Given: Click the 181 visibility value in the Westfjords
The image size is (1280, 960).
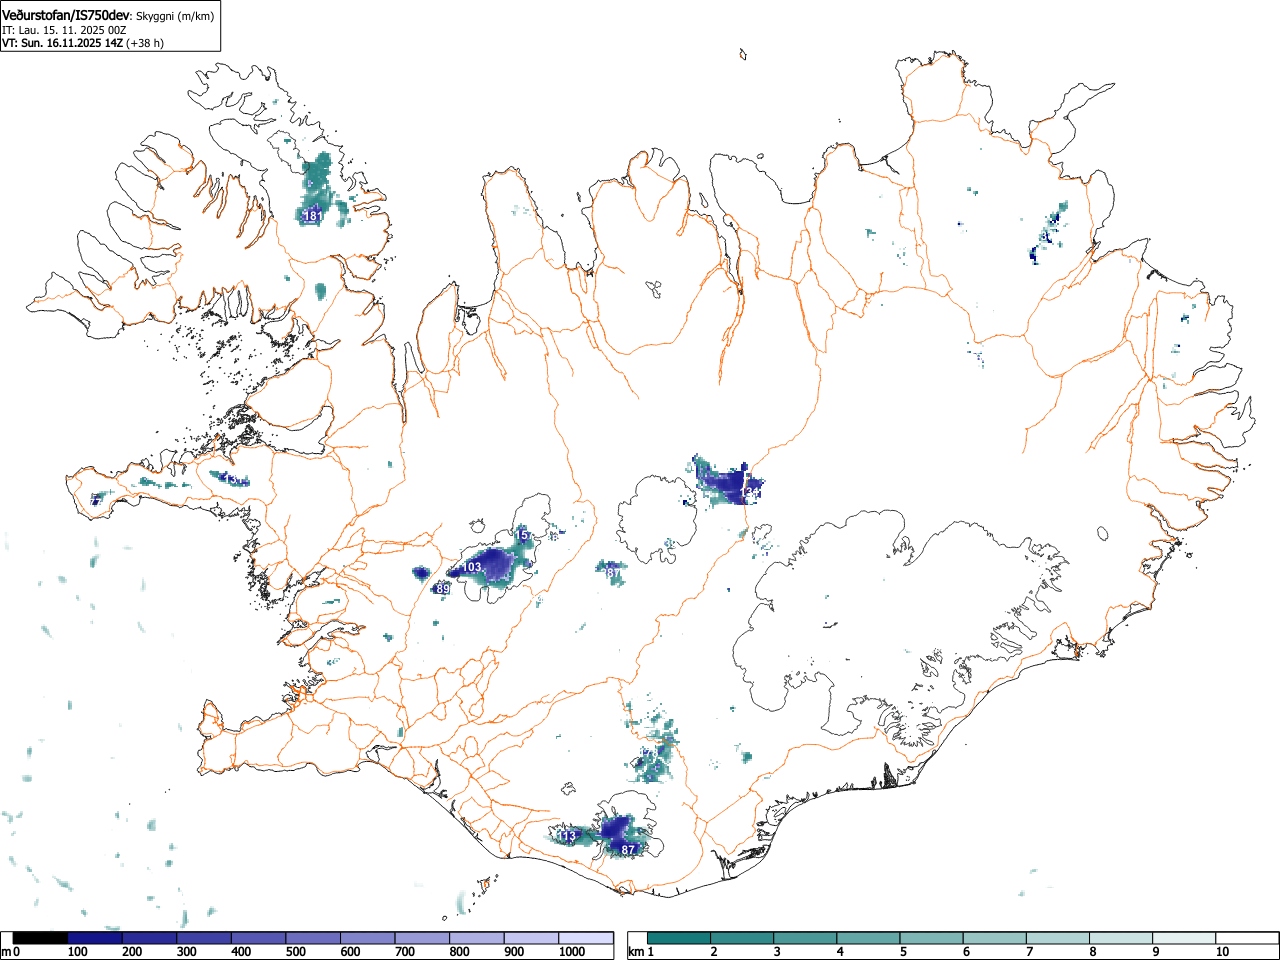Looking at the screenshot, I should click(x=313, y=216).
